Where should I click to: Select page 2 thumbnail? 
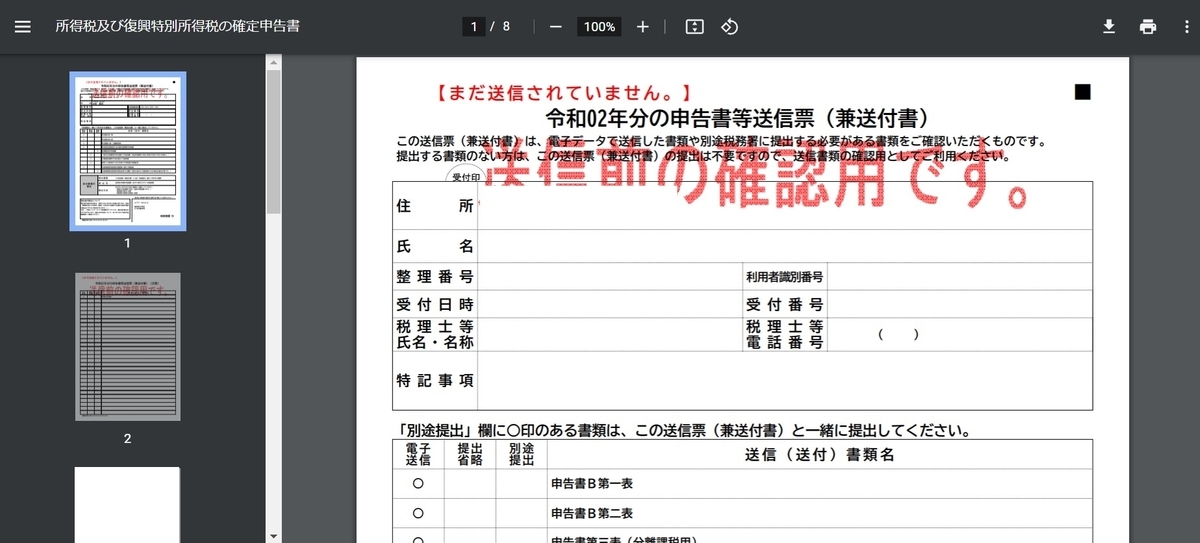[x=127, y=346]
